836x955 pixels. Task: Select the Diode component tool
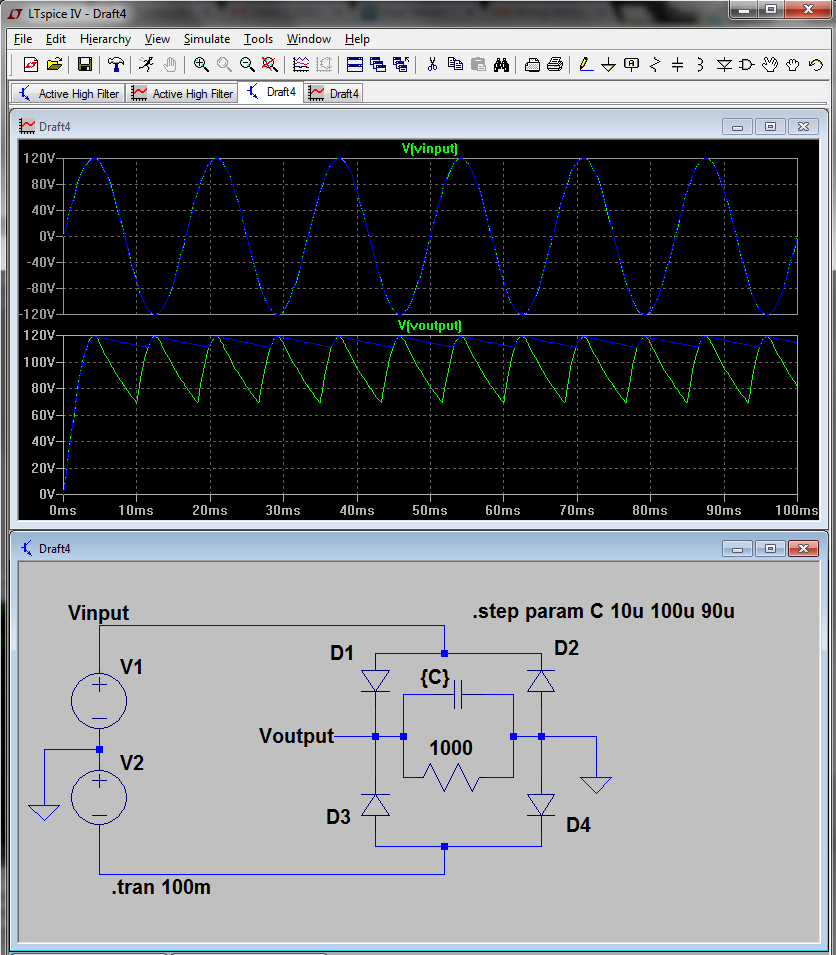724,64
